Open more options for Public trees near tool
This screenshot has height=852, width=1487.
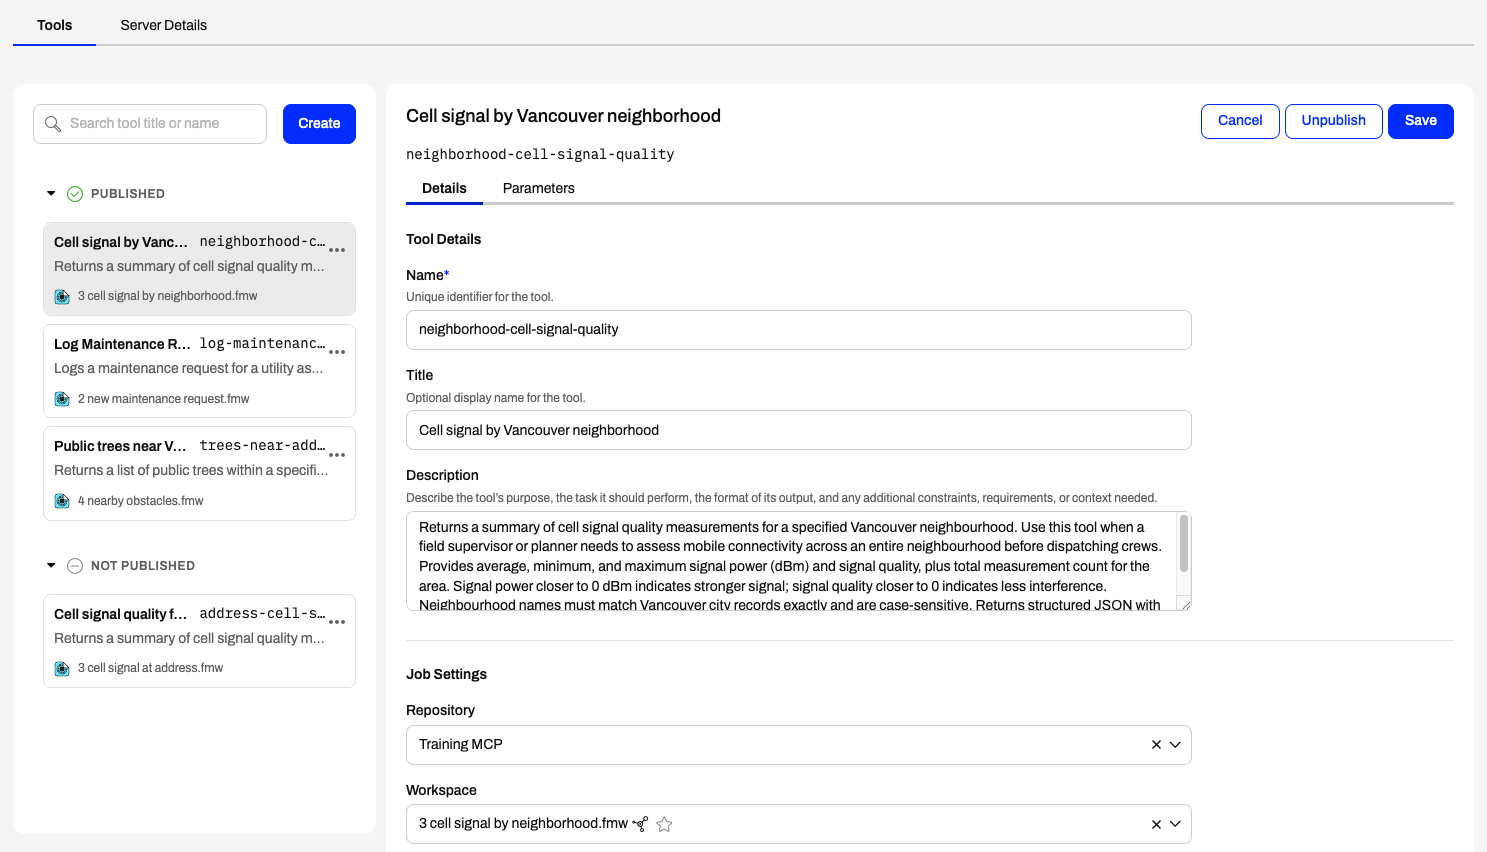coord(337,454)
